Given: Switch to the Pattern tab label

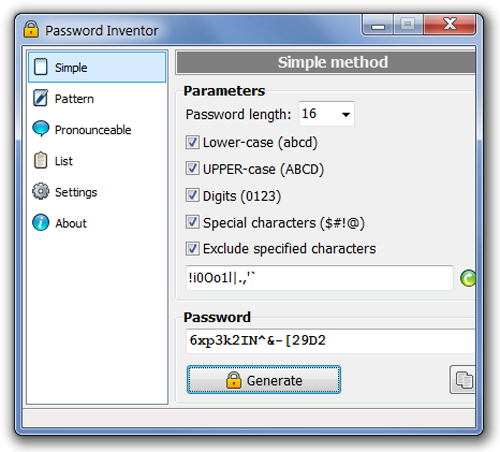Looking at the screenshot, I should [74, 99].
